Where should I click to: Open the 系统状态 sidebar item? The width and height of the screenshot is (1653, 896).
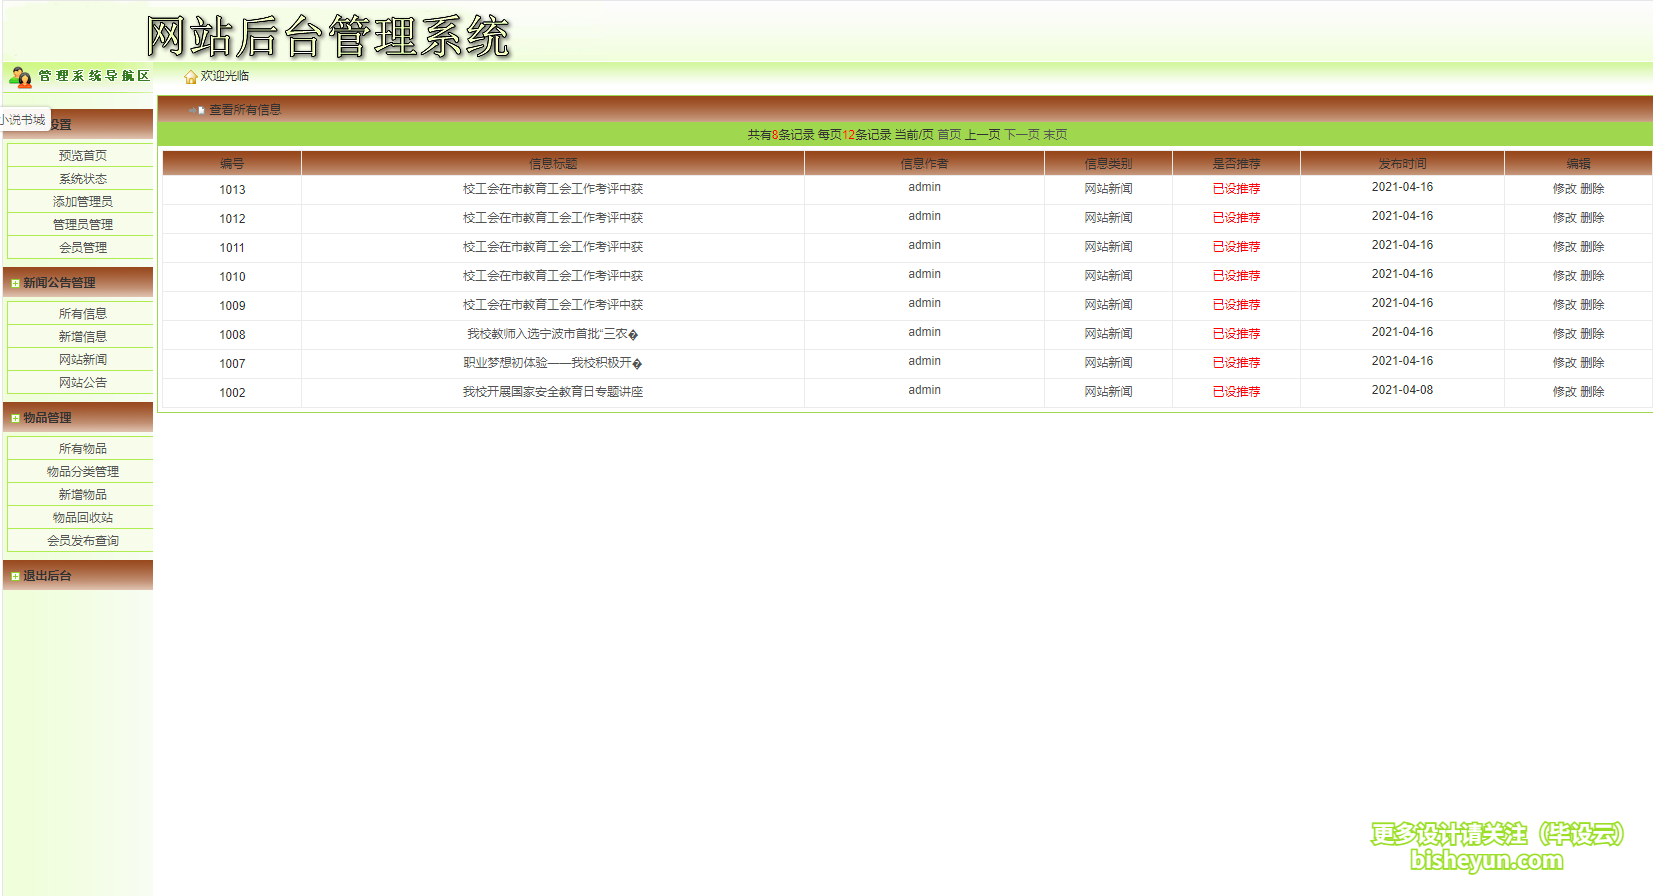pos(82,178)
